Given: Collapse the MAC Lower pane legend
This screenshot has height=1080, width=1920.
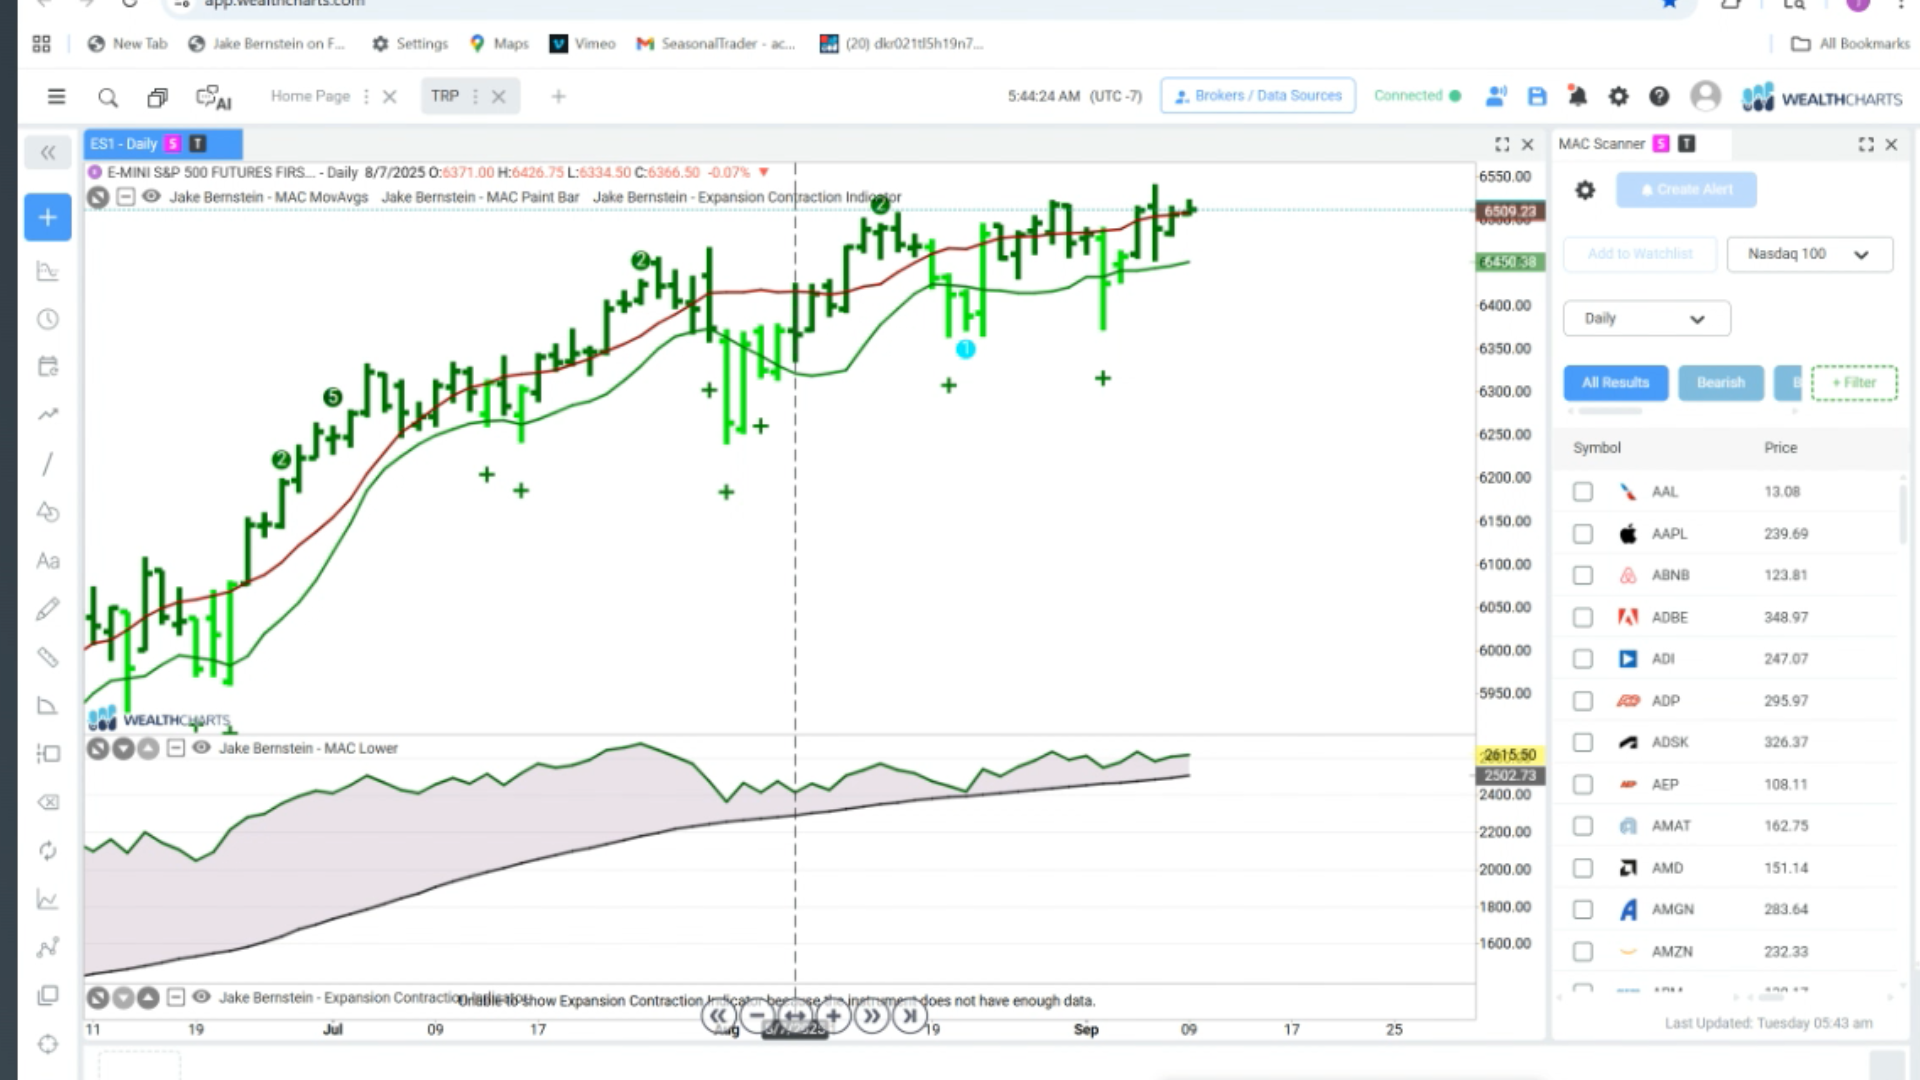Looking at the screenshot, I should point(175,748).
